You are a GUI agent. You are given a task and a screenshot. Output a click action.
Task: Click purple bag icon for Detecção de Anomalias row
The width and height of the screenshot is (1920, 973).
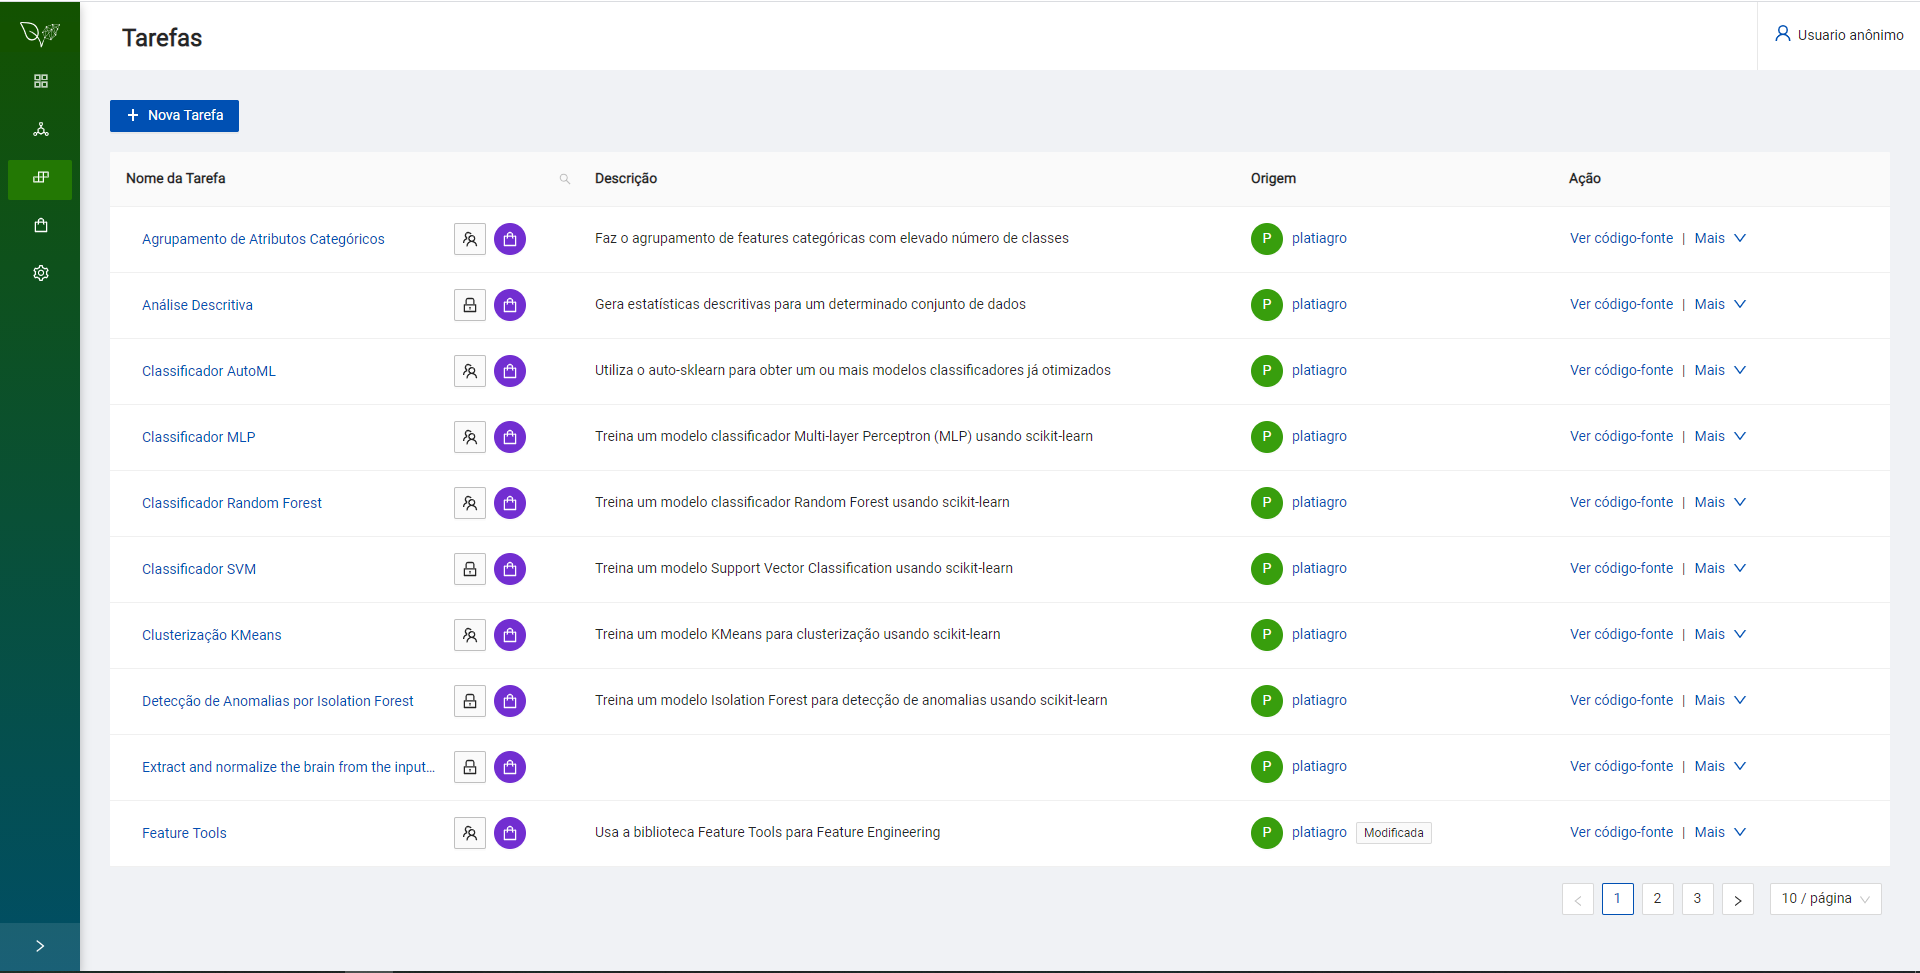pyautogui.click(x=510, y=701)
